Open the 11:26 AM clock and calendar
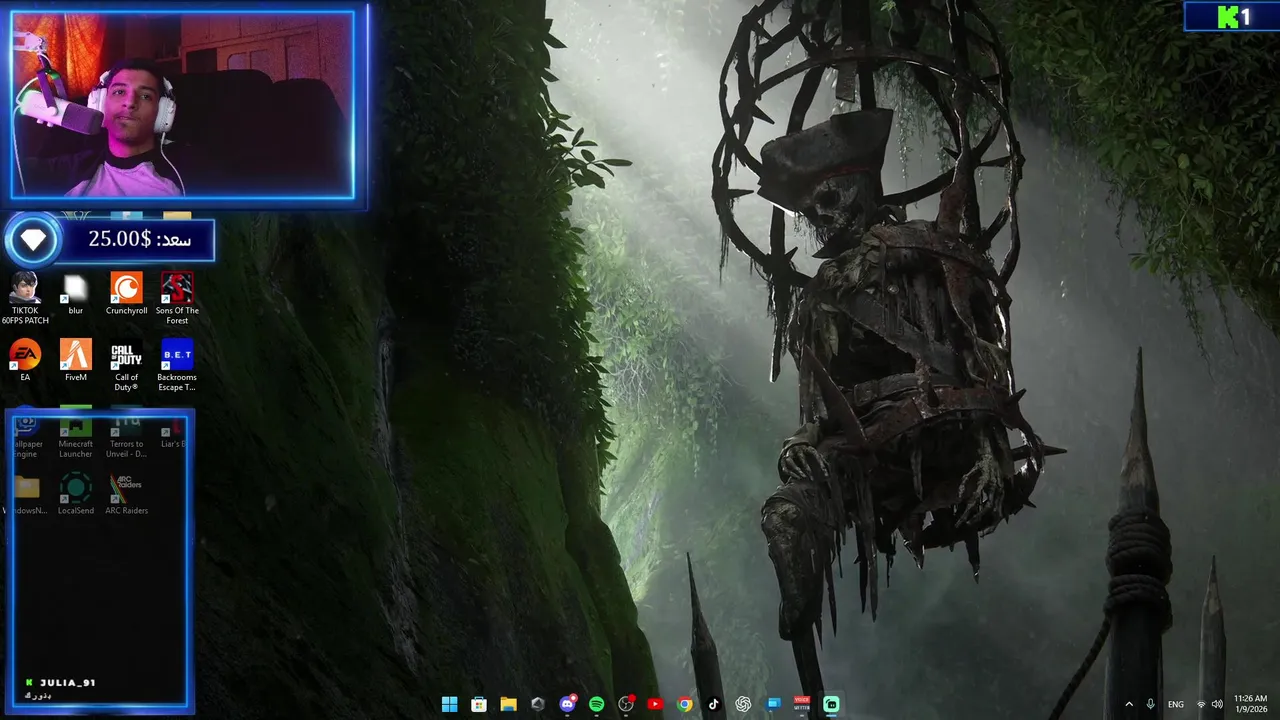The width and height of the screenshot is (1280, 720). point(1251,704)
